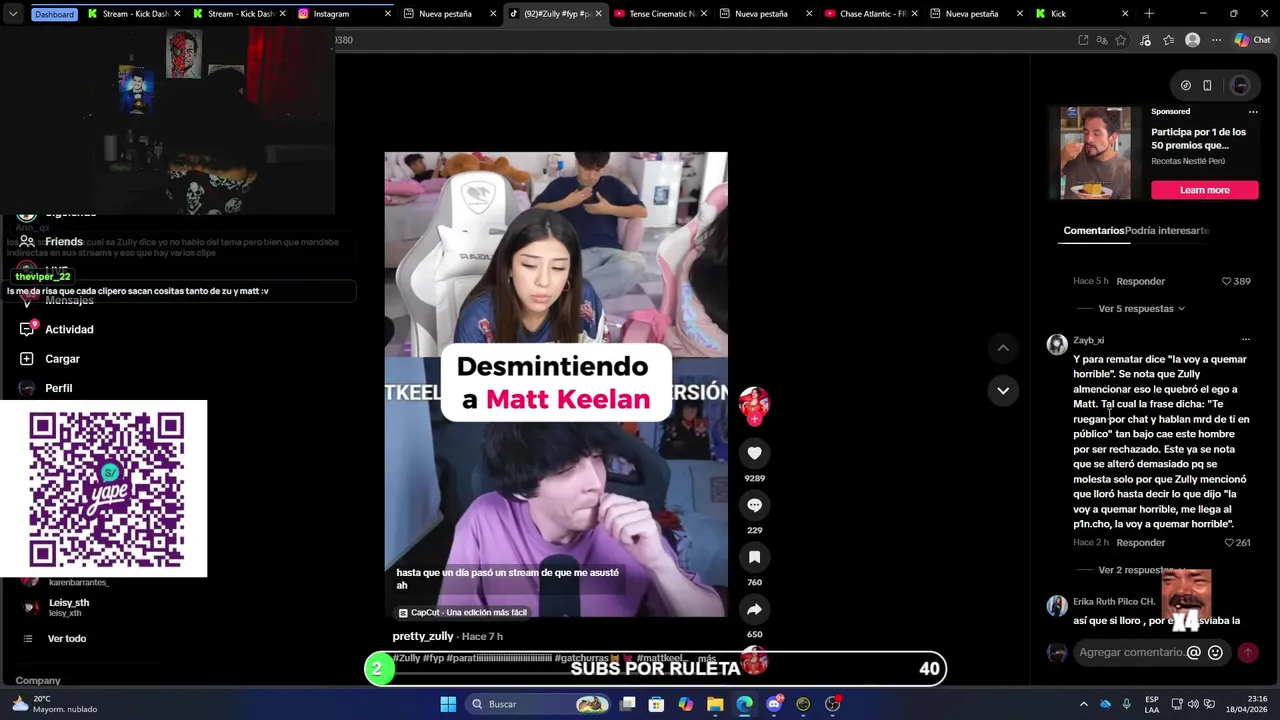Open a new browser tab with plus
Screen dimensions: 1280x720
pos(1149,14)
